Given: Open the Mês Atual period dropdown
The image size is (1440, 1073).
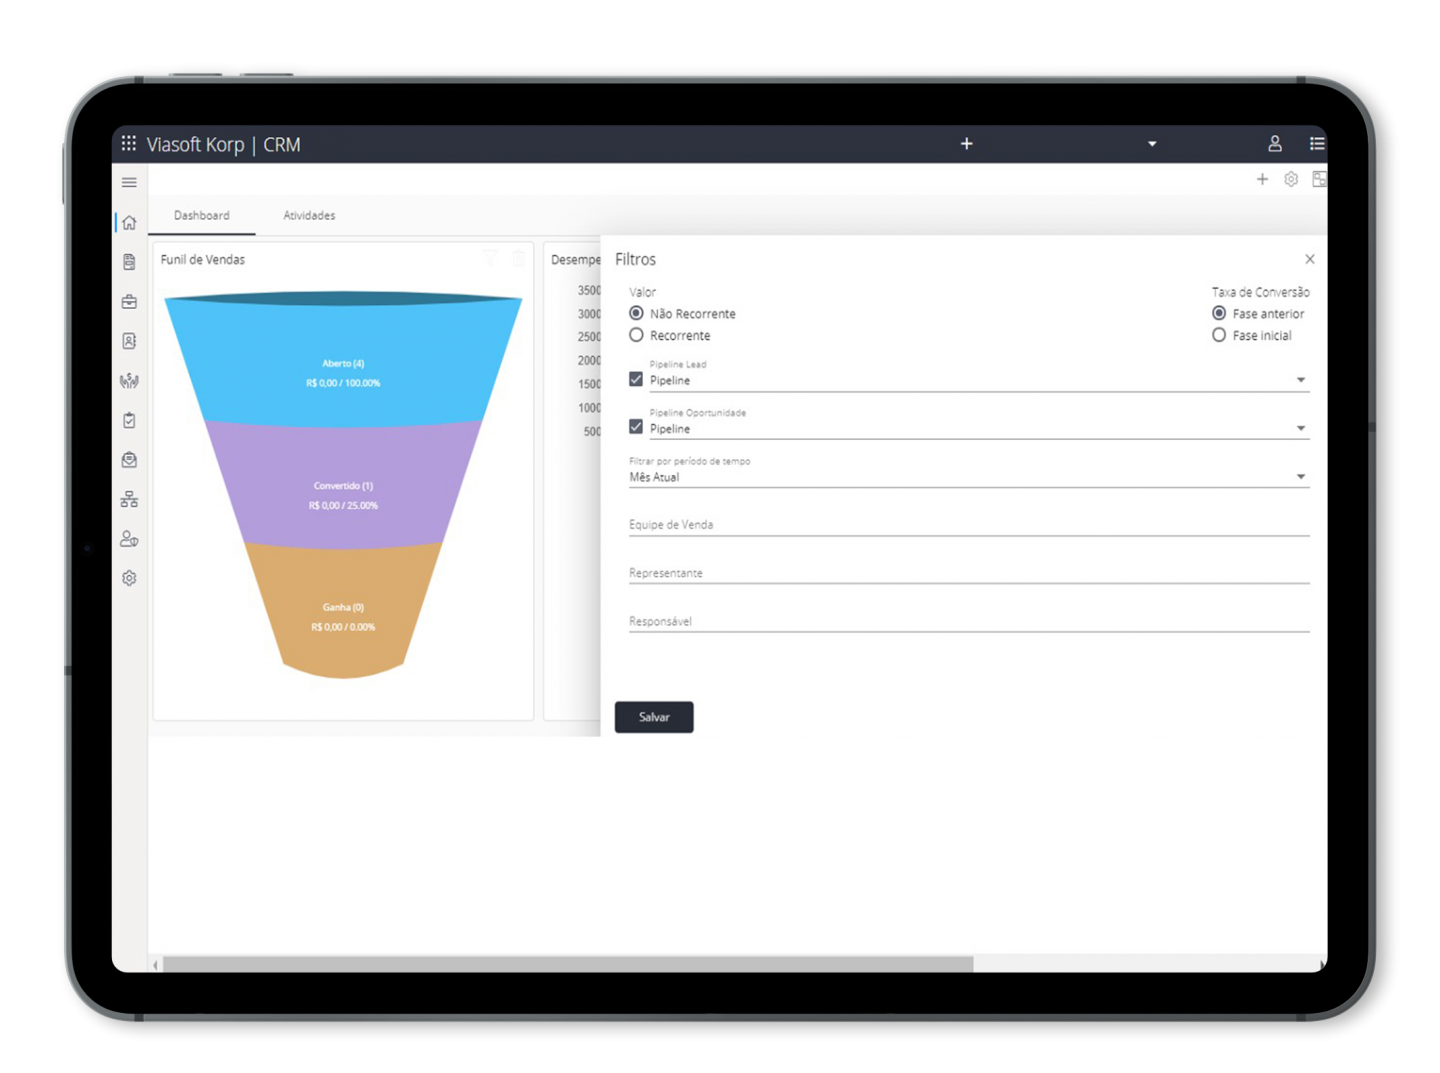Looking at the screenshot, I should click(x=1300, y=477).
